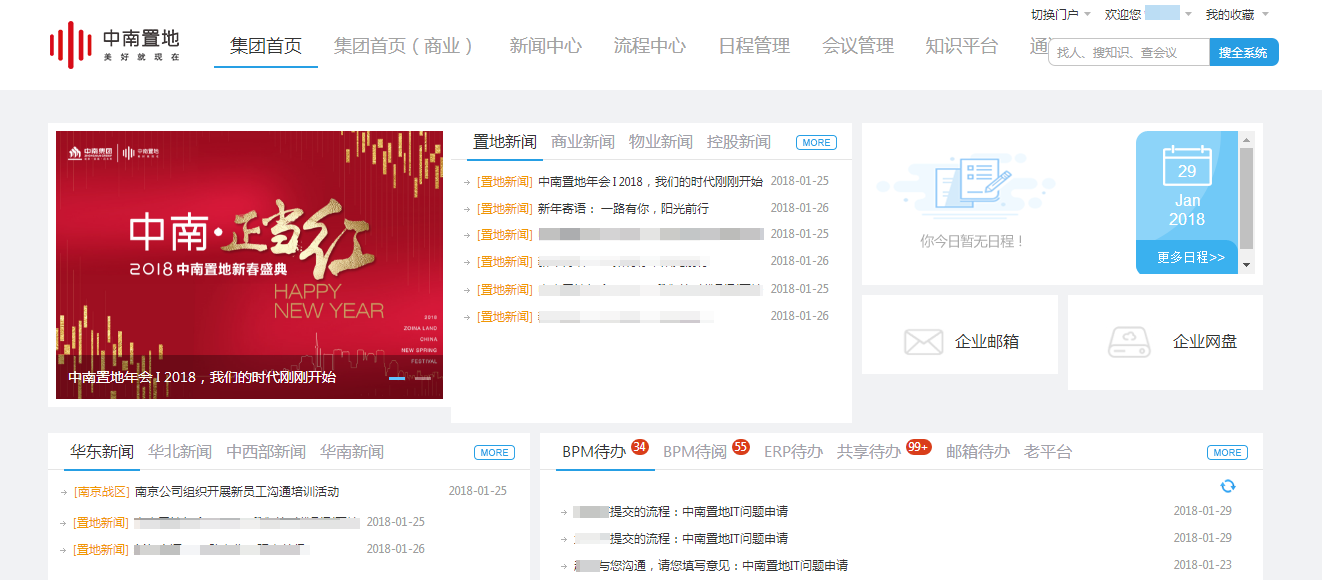This screenshot has width=1322, height=580.
Task: Click the schedule panel scroll-down arrow
Action: pos(1246,264)
